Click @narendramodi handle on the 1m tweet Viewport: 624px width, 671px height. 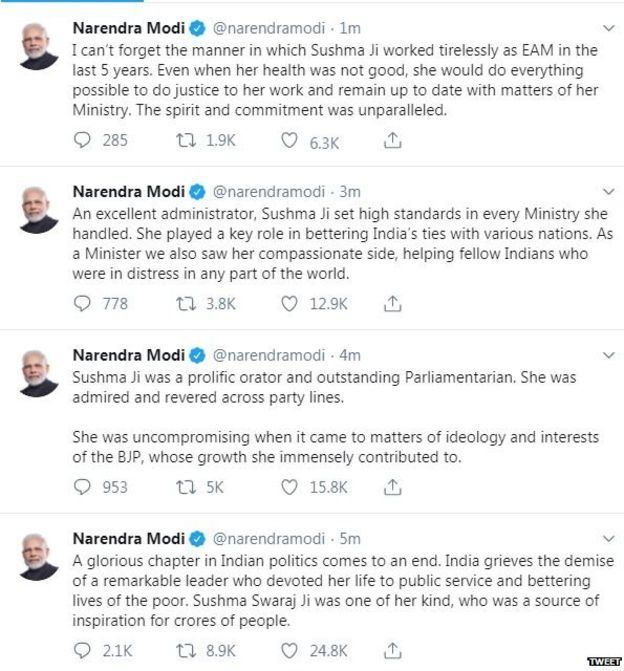pos(270,27)
